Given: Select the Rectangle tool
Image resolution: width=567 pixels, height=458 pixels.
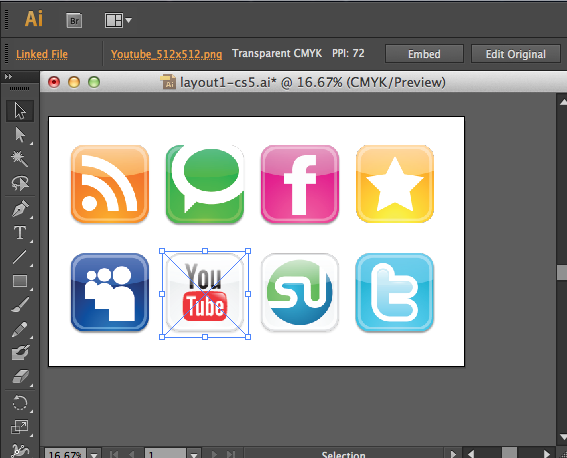Looking at the screenshot, I should coord(20,281).
